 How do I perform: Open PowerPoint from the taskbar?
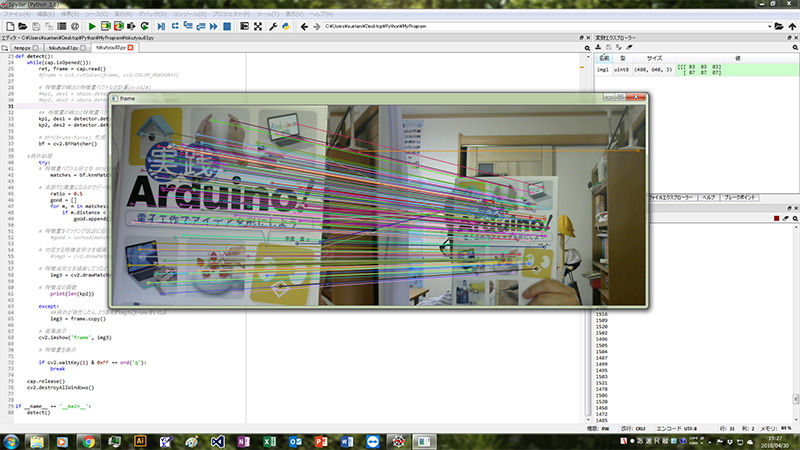tap(321, 441)
